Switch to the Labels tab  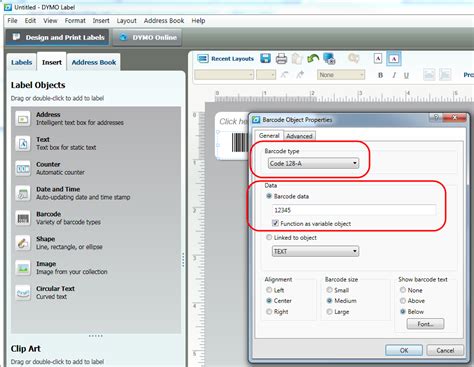(21, 62)
